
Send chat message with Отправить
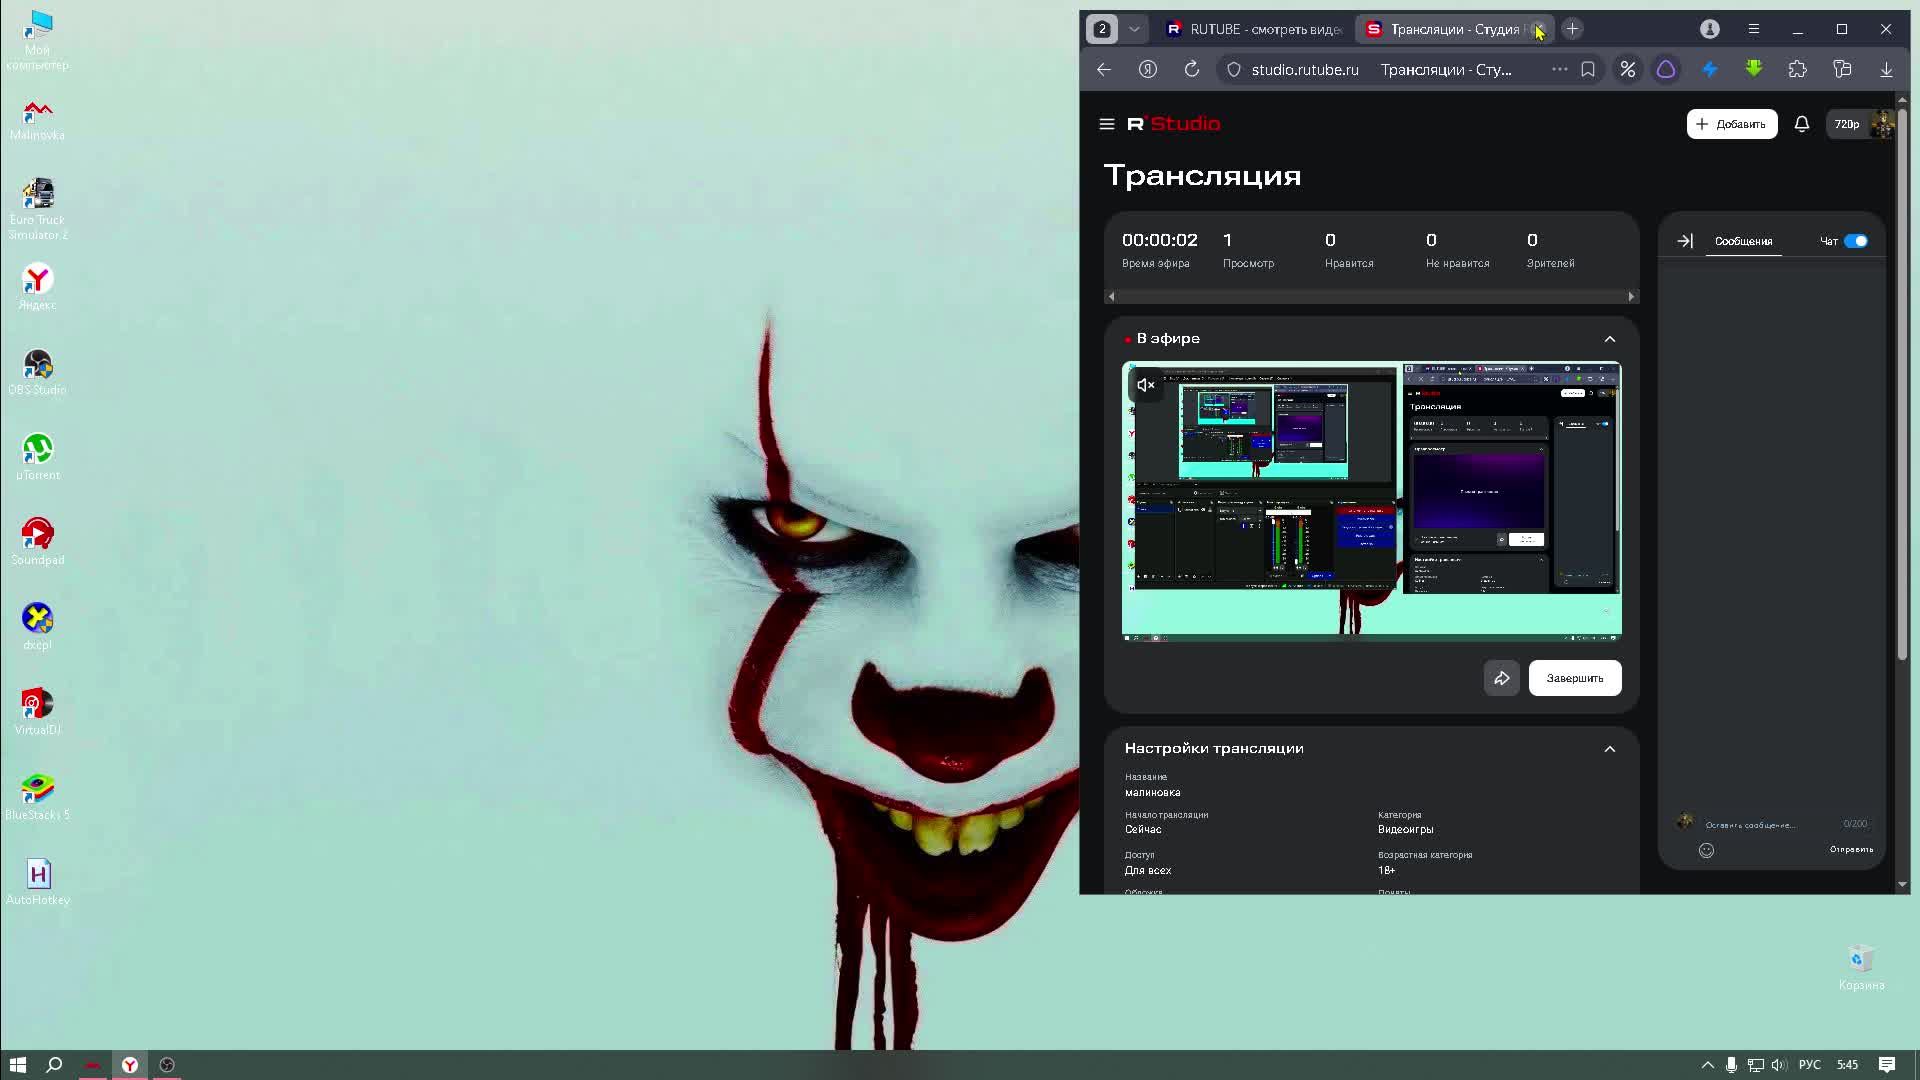pos(1851,849)
